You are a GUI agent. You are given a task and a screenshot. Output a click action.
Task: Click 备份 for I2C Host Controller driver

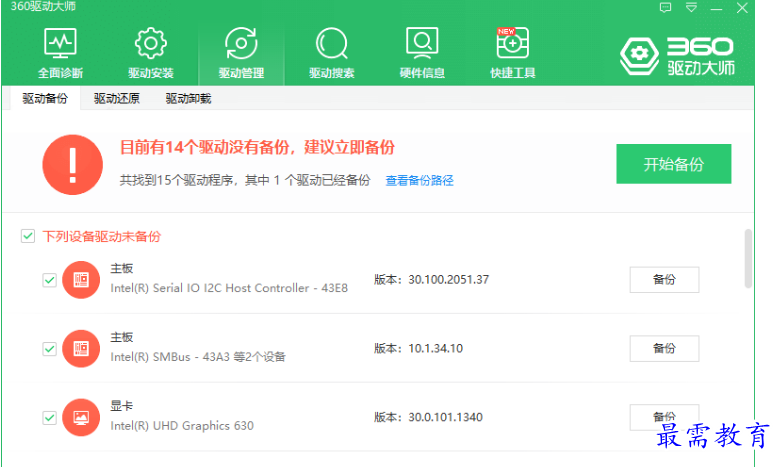tap(664, 279)
